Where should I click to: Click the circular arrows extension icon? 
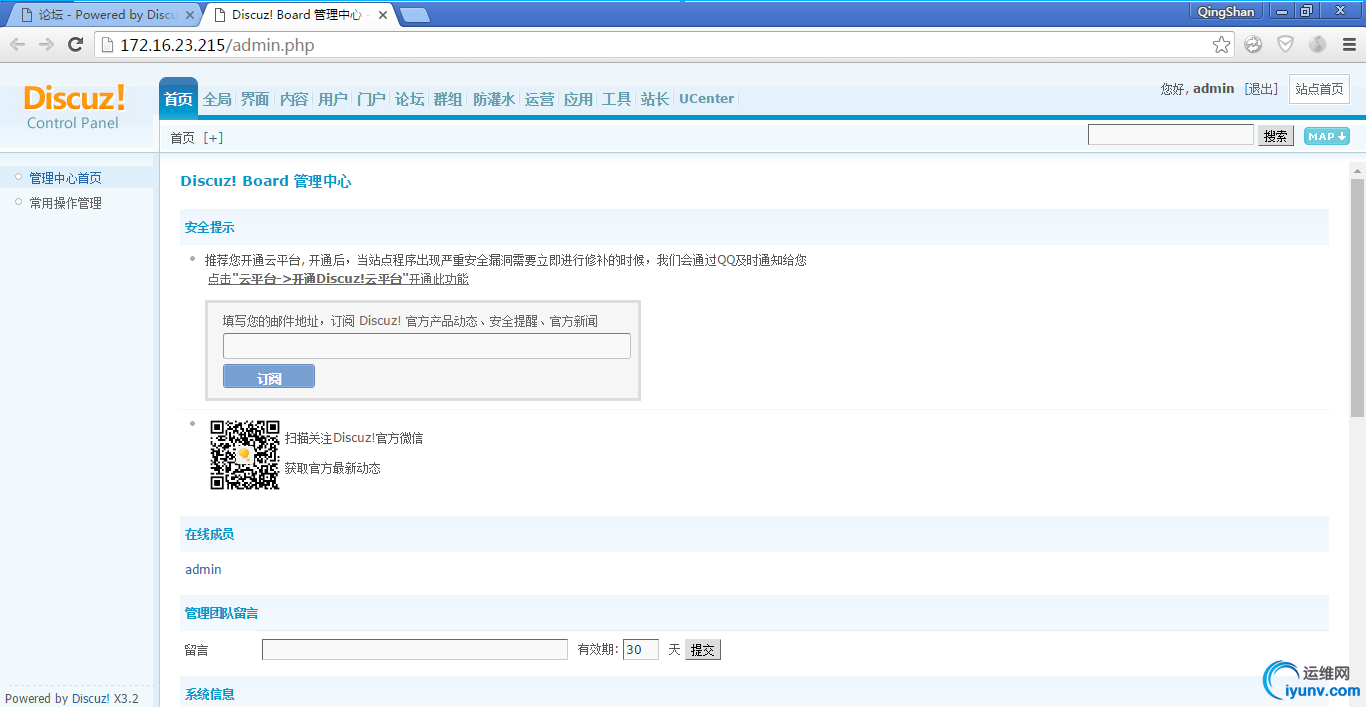1253,44
